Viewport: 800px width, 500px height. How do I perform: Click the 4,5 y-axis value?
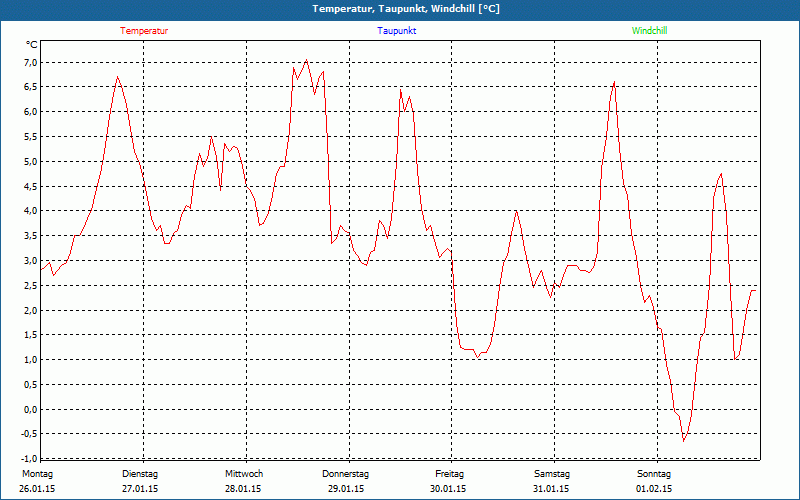pyautogui.click(x=31, y=186)
